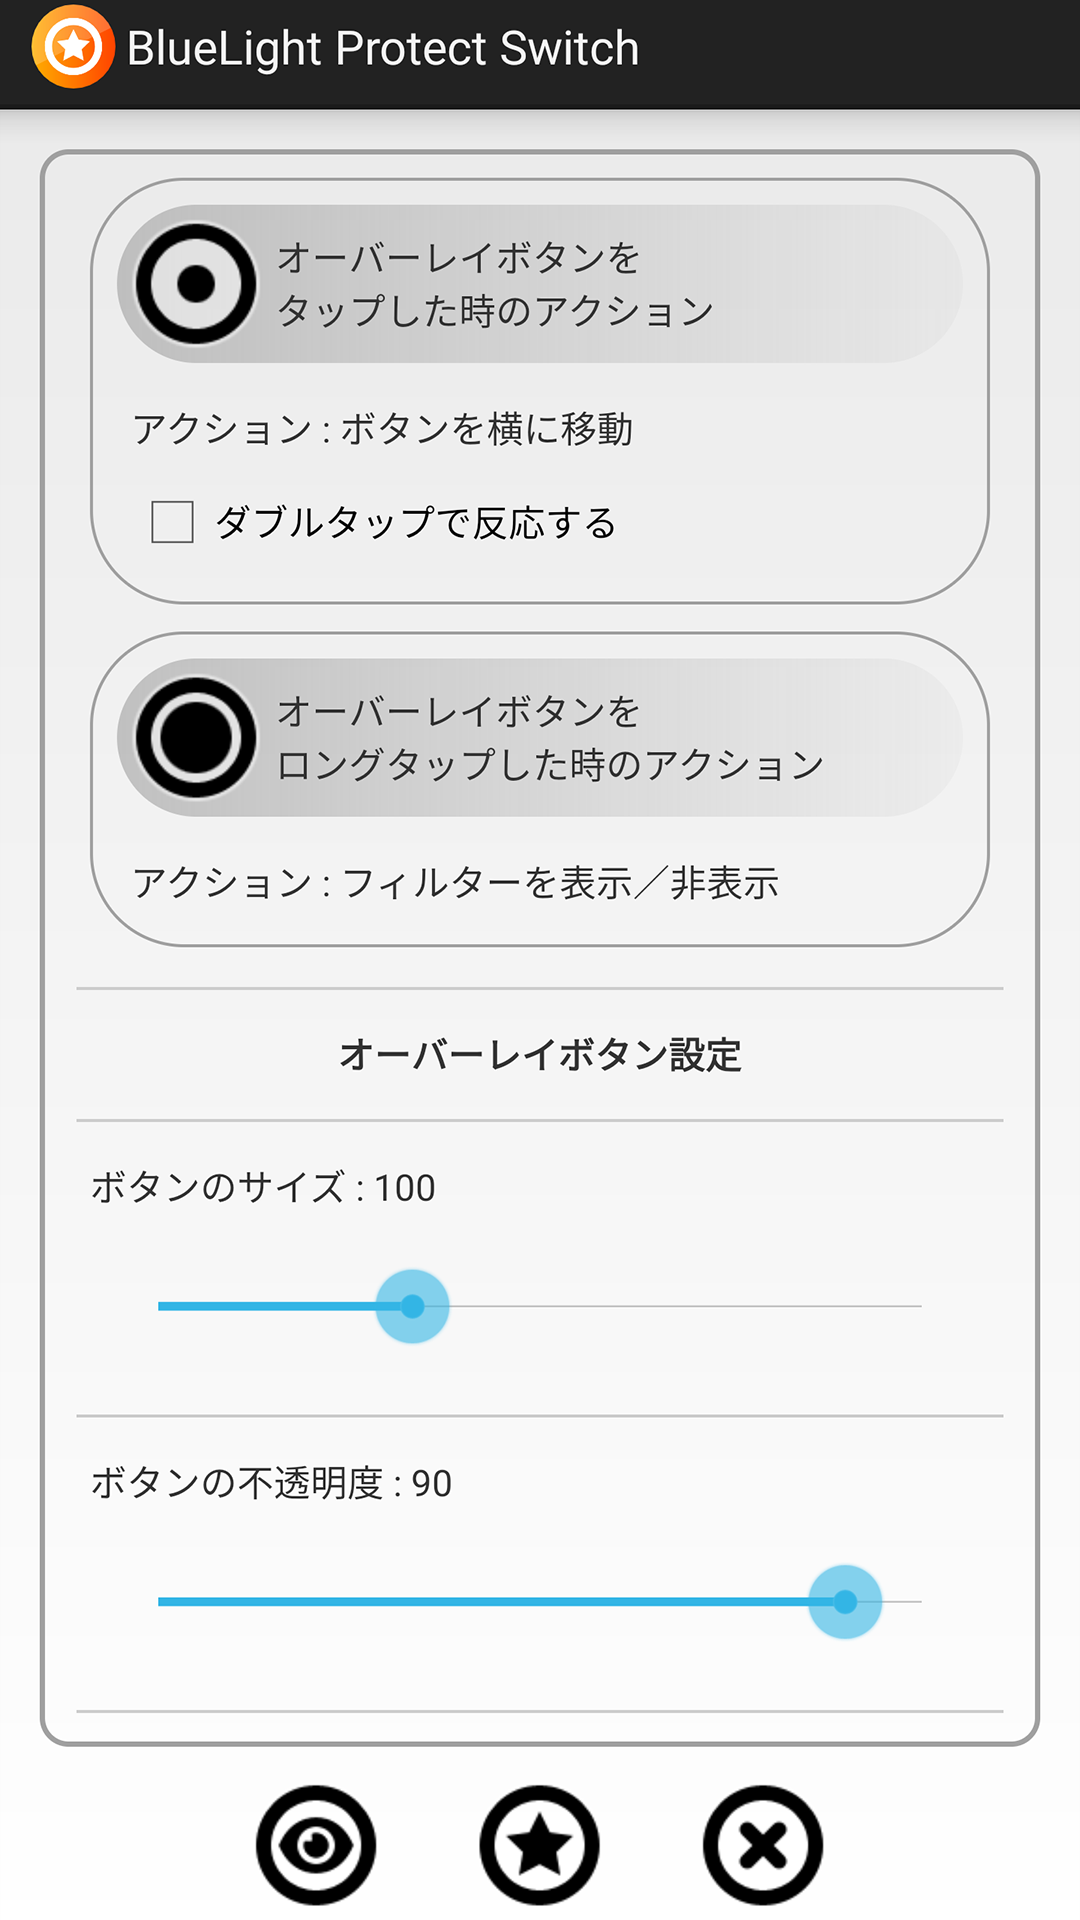Click the left start of the opacity slider track

(x=162, y=1601)
